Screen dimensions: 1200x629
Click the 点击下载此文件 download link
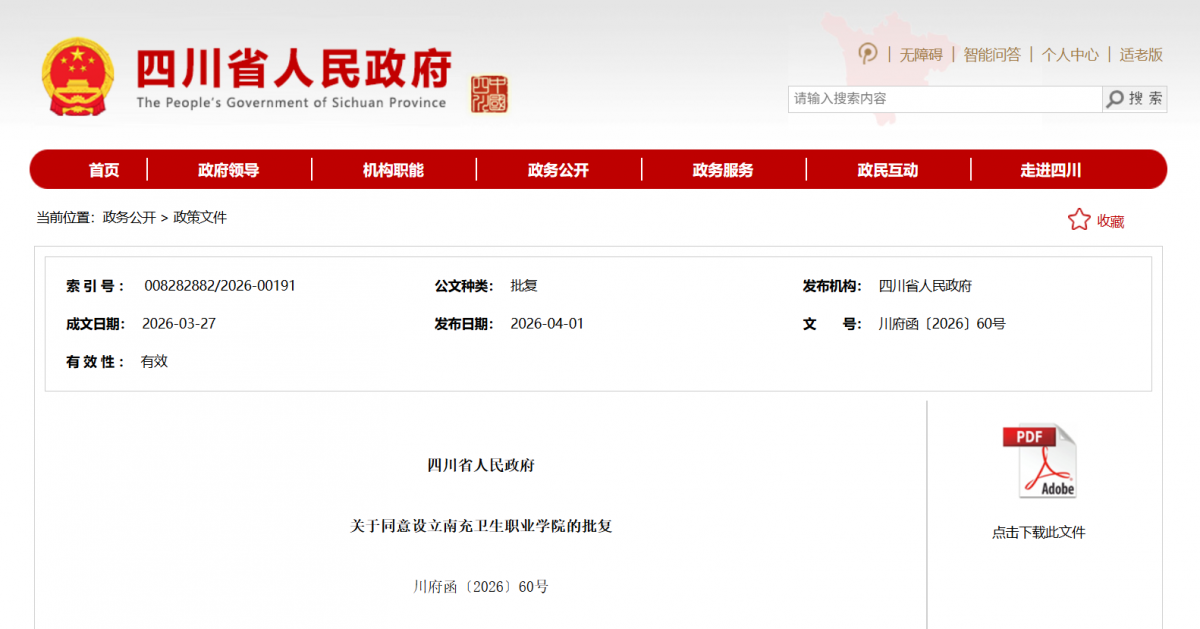tap(1038, 533)
